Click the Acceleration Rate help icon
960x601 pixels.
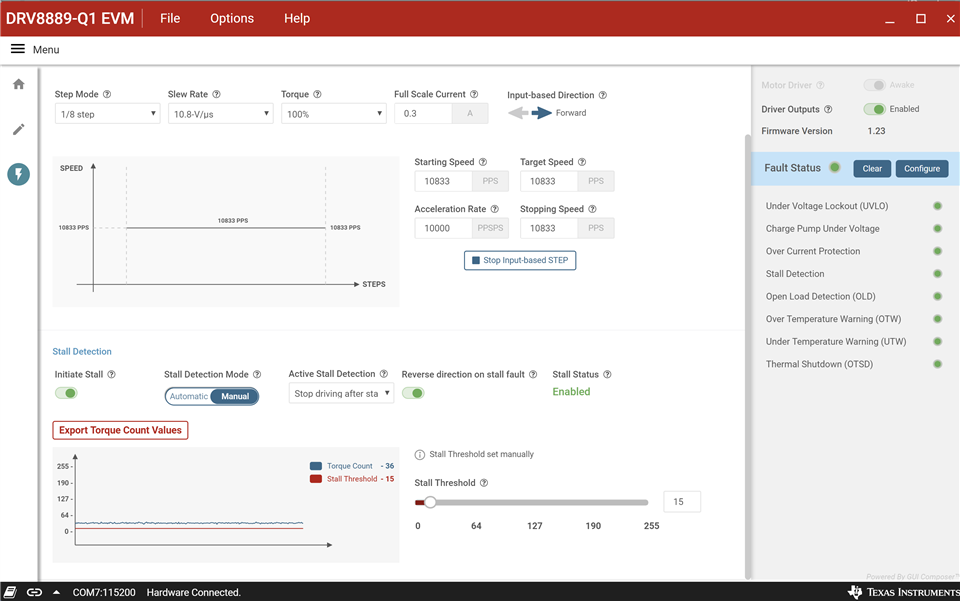(x=494, y=209)
